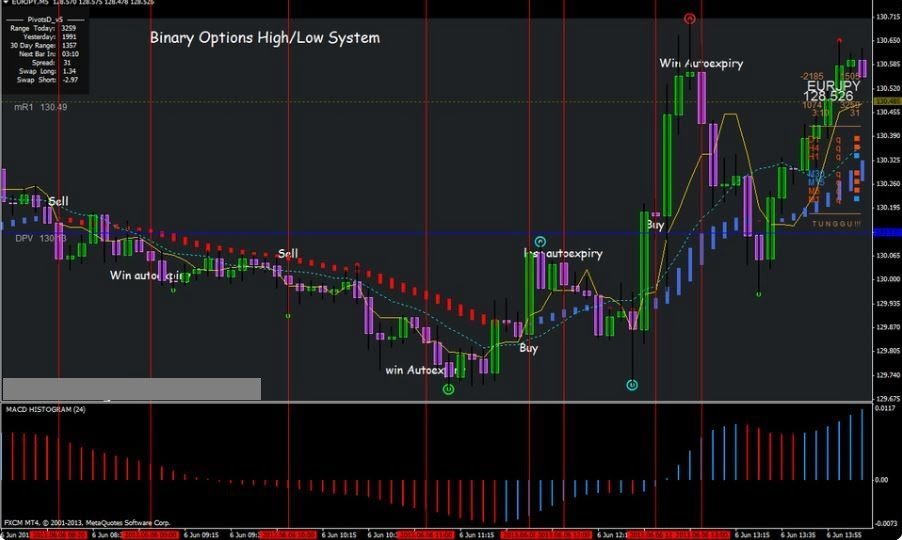Click the 6 Jun 11:15 time axis label
The height and width of the screenshot is (540, 902).
[476, 535]
